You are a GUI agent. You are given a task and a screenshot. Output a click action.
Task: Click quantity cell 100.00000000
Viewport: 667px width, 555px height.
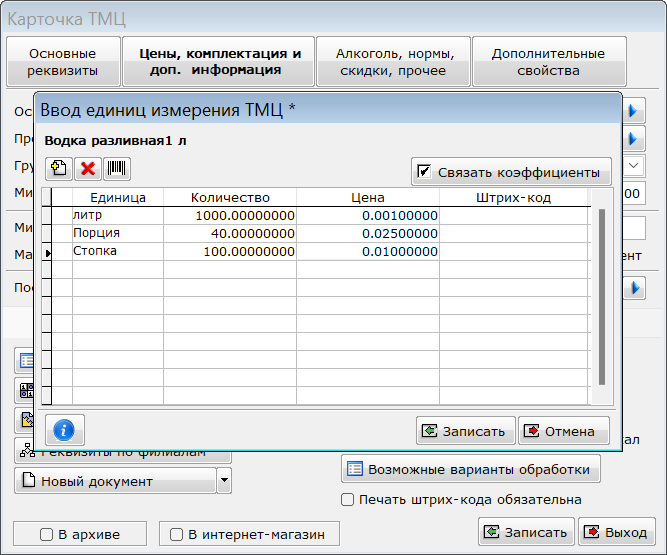pos(230,251)
